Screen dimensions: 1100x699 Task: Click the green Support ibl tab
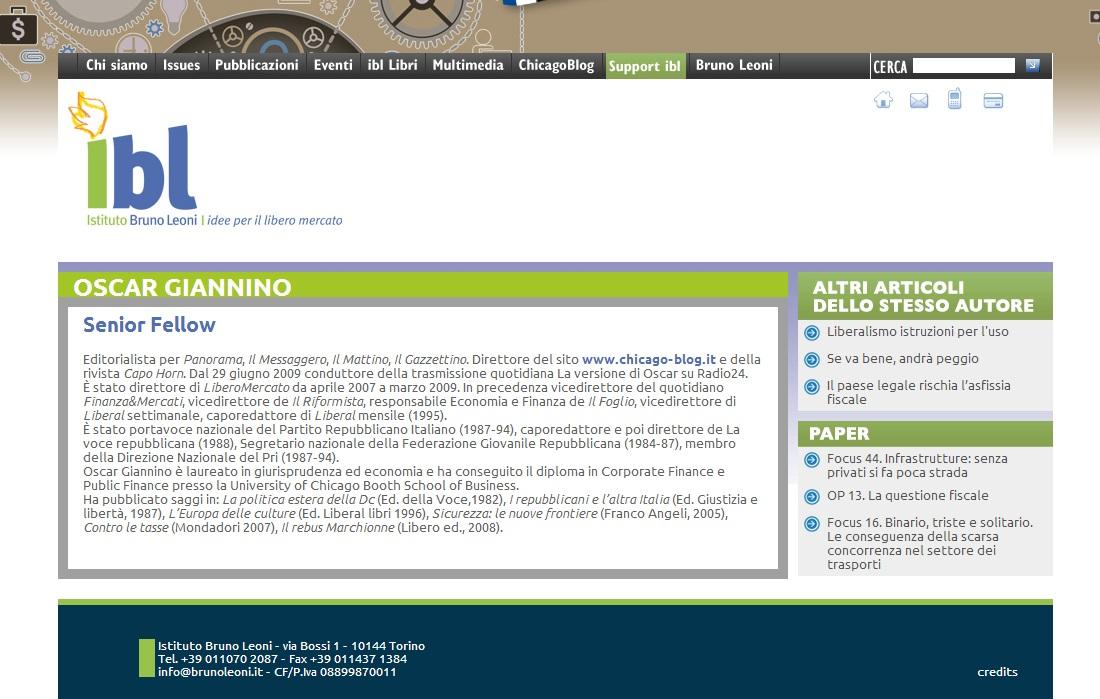point(645,66)
